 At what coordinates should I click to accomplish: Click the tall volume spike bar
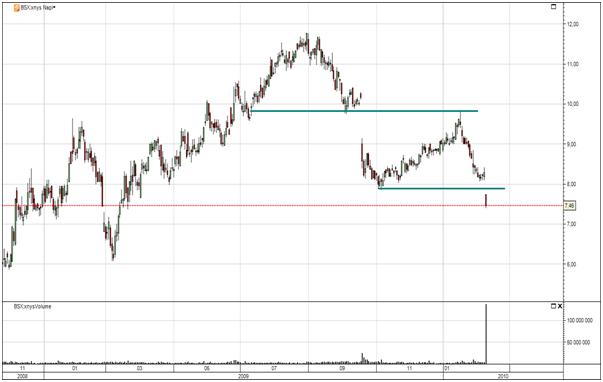coord(486,334)
